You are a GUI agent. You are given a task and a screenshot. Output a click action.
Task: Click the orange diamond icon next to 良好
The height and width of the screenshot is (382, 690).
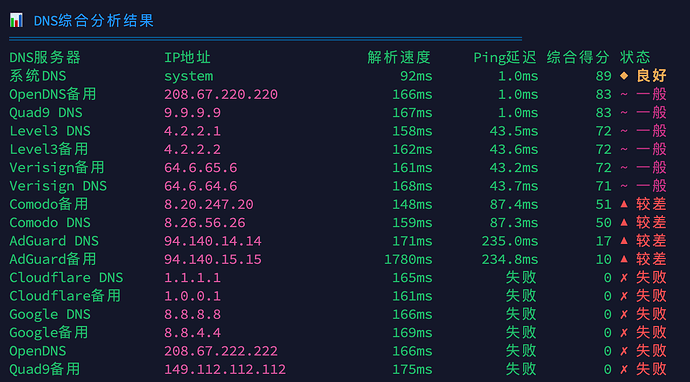[624, 76]
